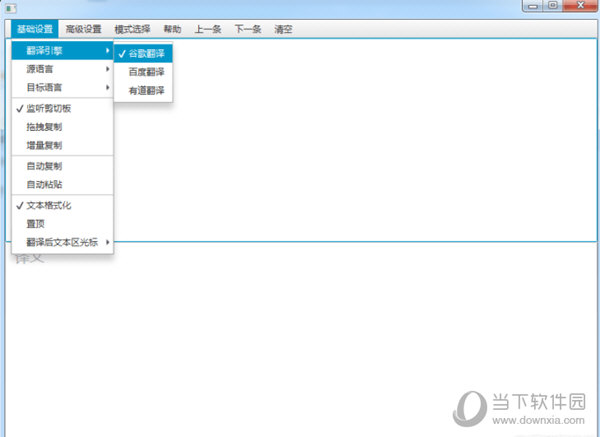Open the 高级设置 menu
600x437 pixels.
pos(83,29)
